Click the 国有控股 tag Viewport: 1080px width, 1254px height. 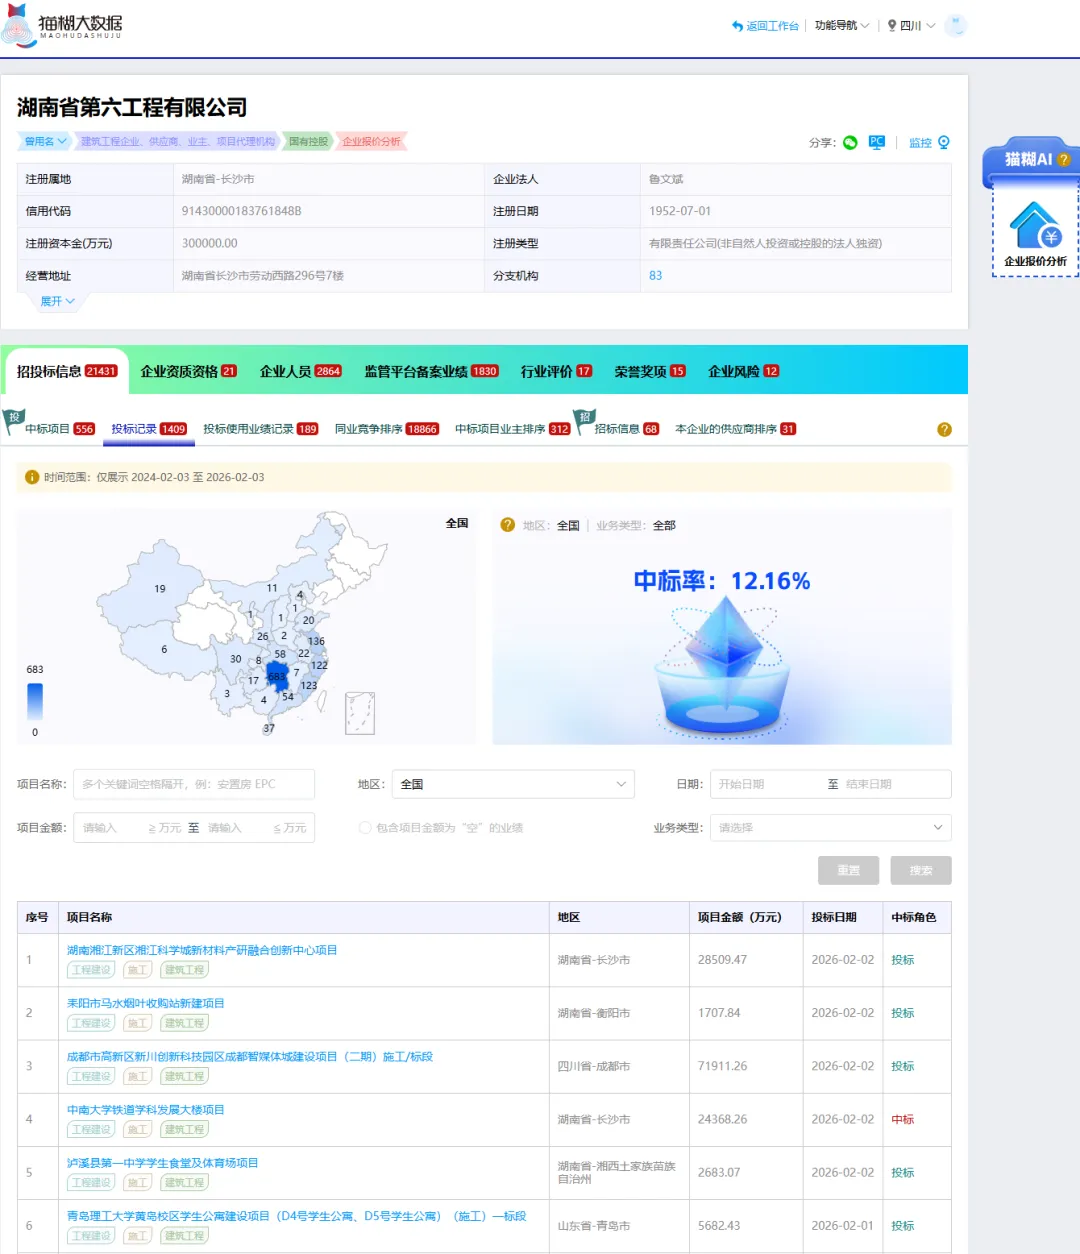pyautogui.click(x=308, y=142)
